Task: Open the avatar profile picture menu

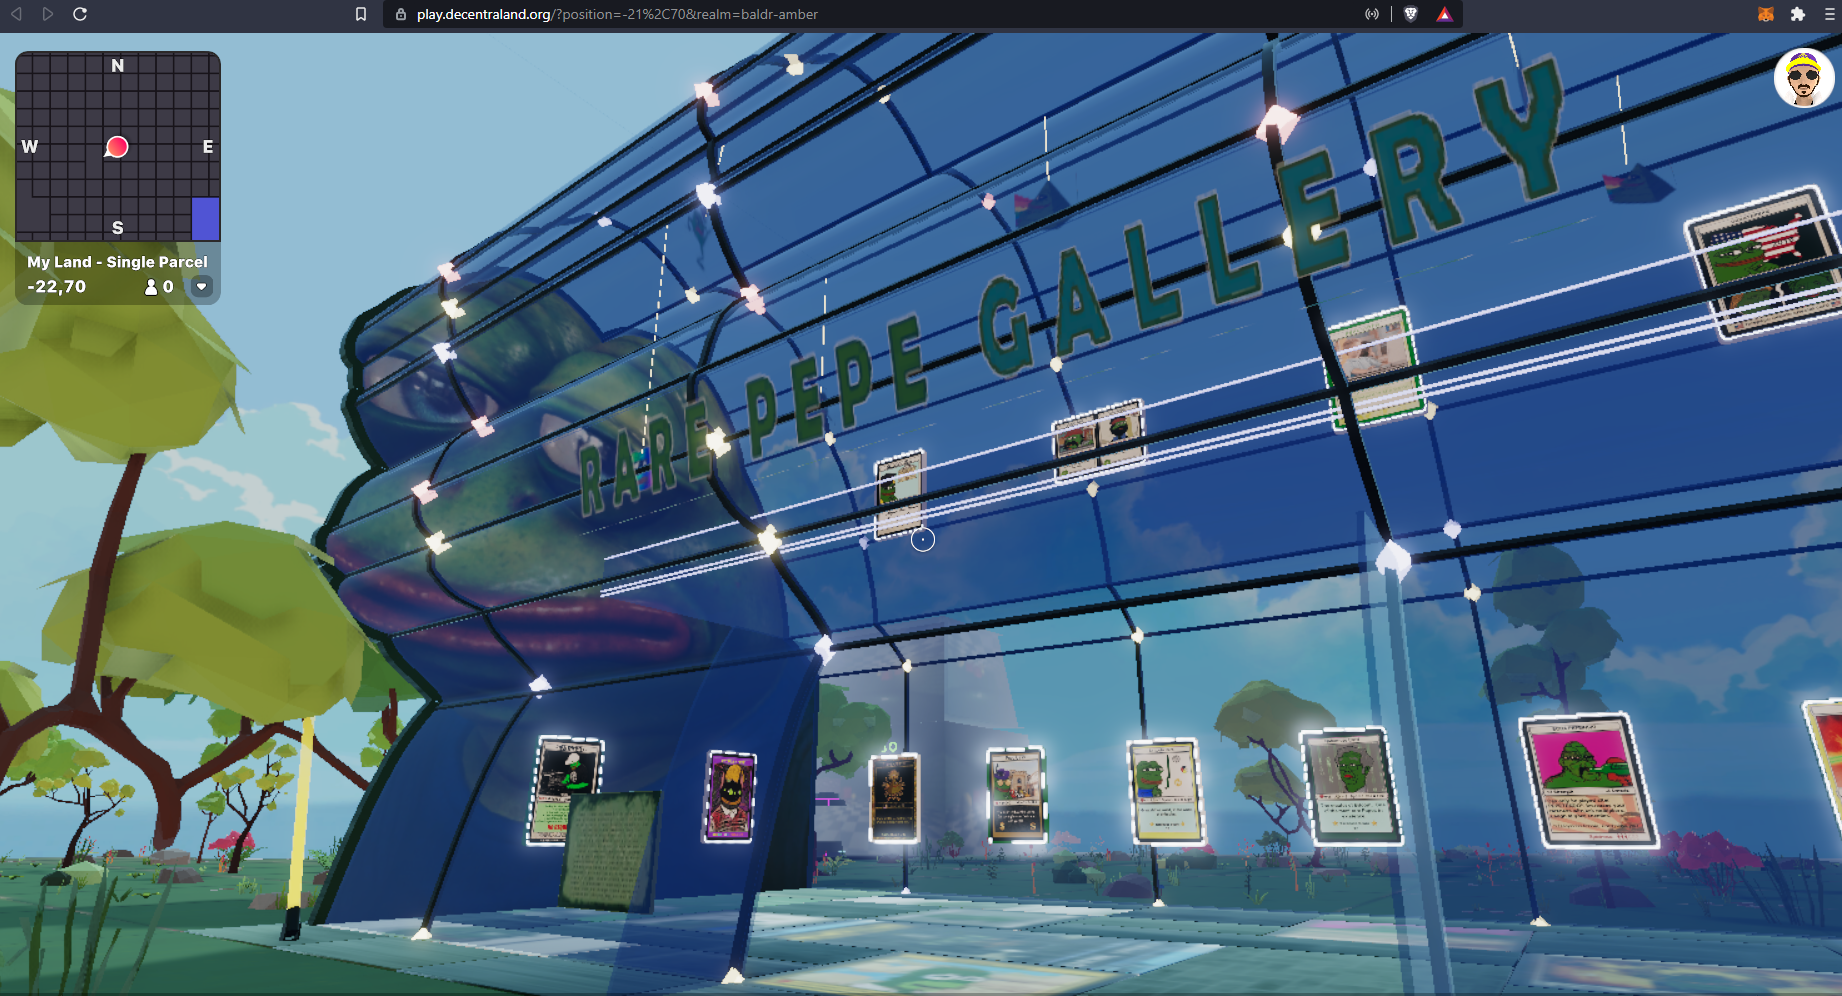Action: click(1804, 78)
